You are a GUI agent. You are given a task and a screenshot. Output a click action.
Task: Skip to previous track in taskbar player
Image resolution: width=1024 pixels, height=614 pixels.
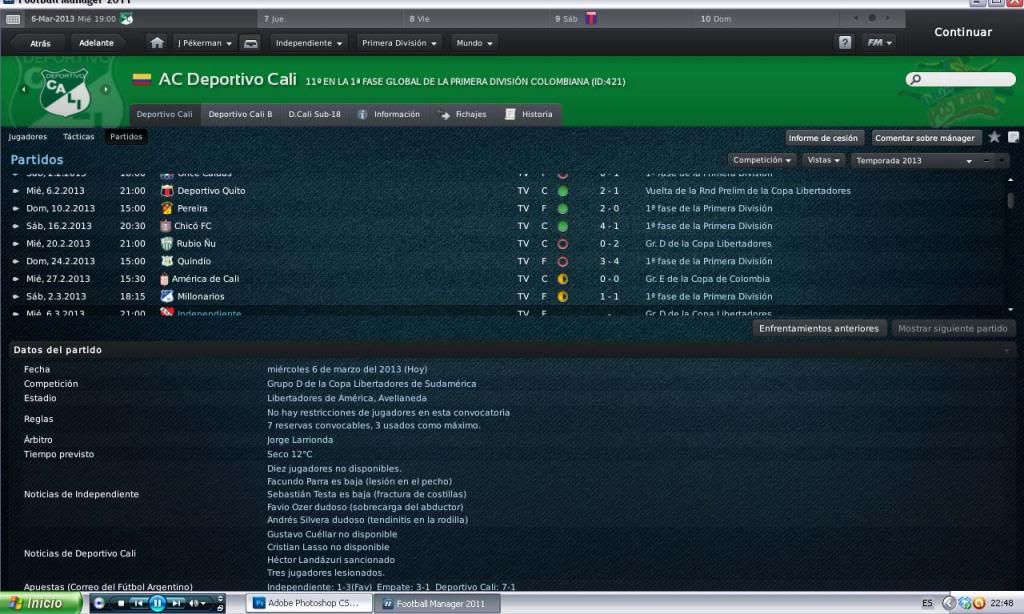click(x=138, y=604)
